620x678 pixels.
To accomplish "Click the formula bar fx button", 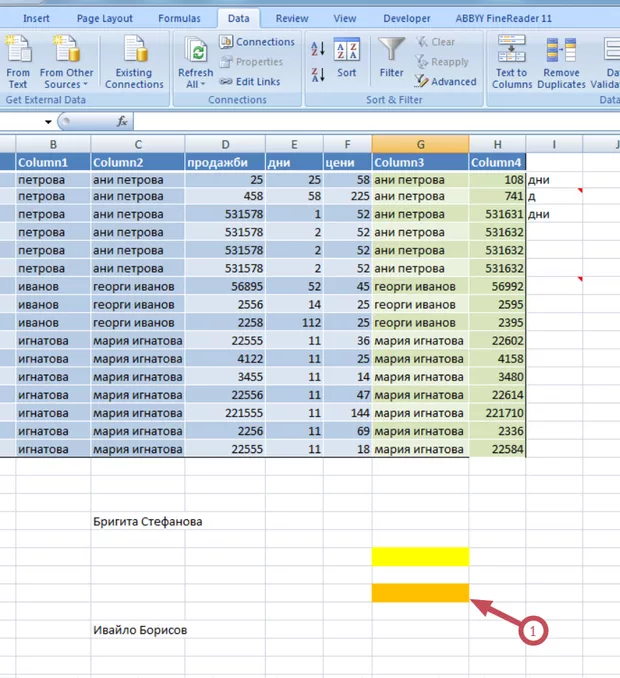I will click(x=122, y=121).
